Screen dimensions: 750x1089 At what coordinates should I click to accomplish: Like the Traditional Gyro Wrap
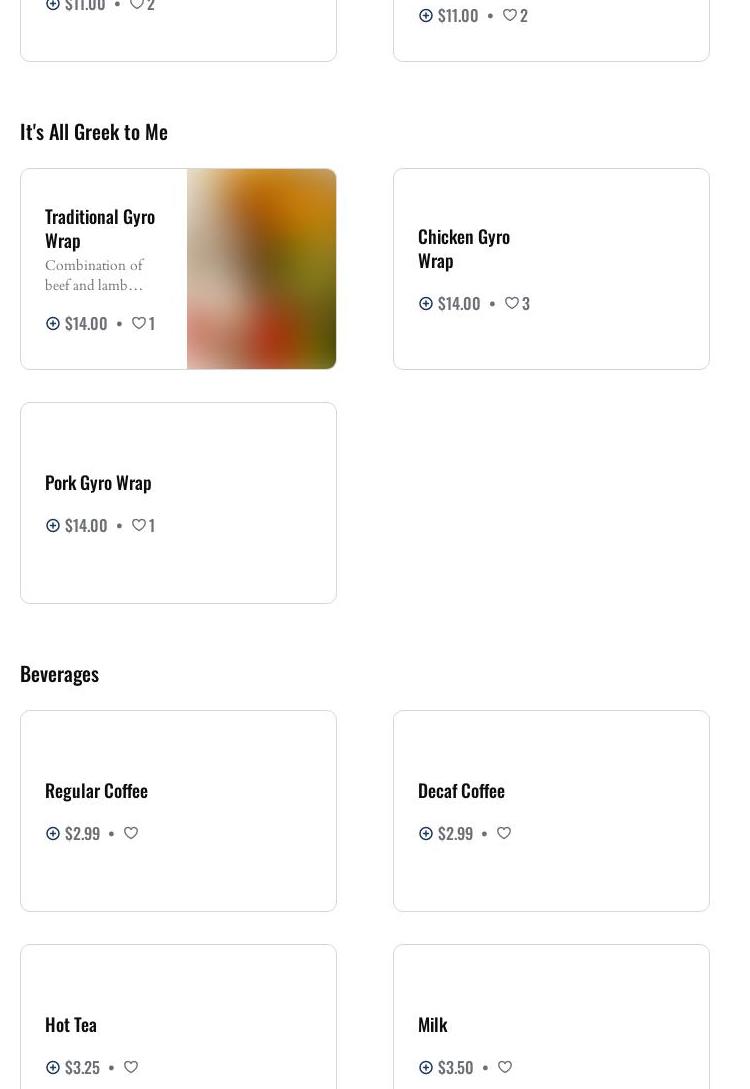[139, 323]
